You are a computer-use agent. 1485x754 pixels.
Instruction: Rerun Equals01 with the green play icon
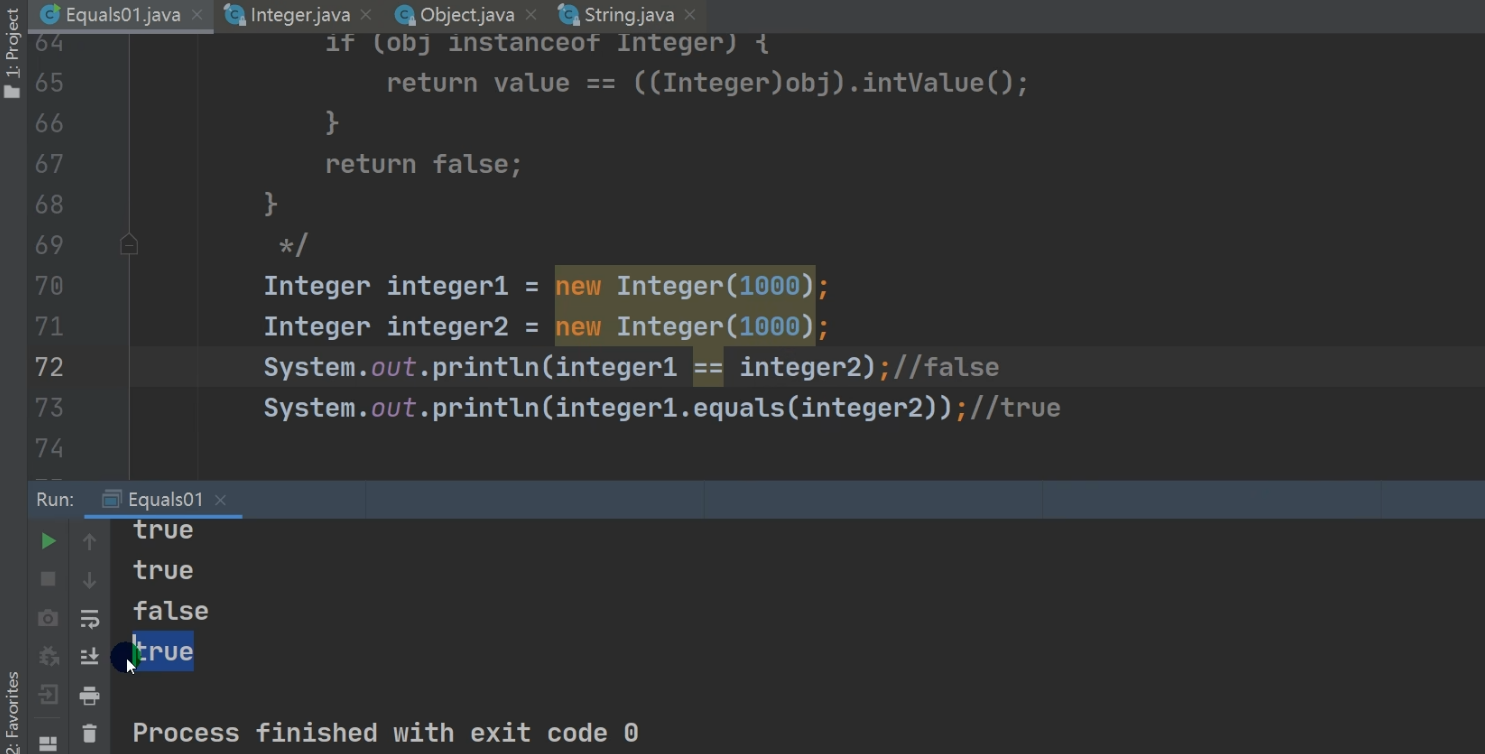tap(48, 541)
